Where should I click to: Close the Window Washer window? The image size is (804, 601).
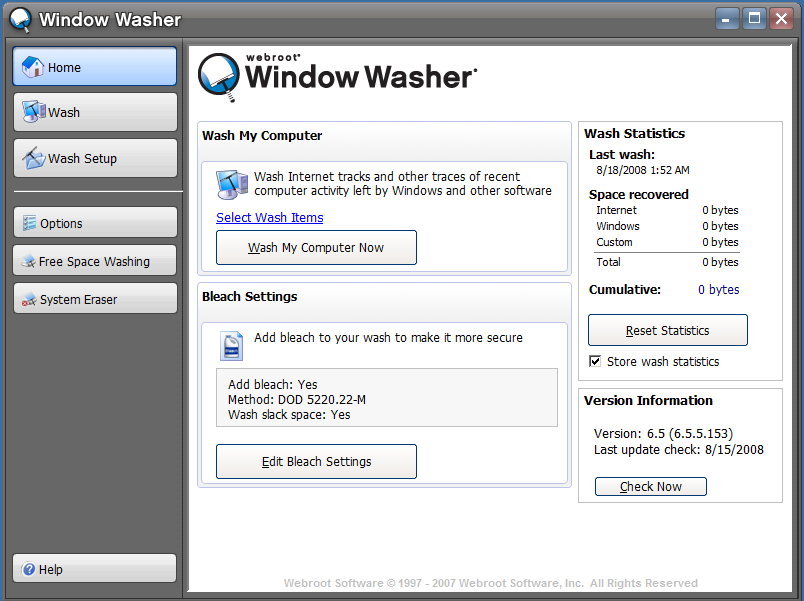(x=781, y=19)
